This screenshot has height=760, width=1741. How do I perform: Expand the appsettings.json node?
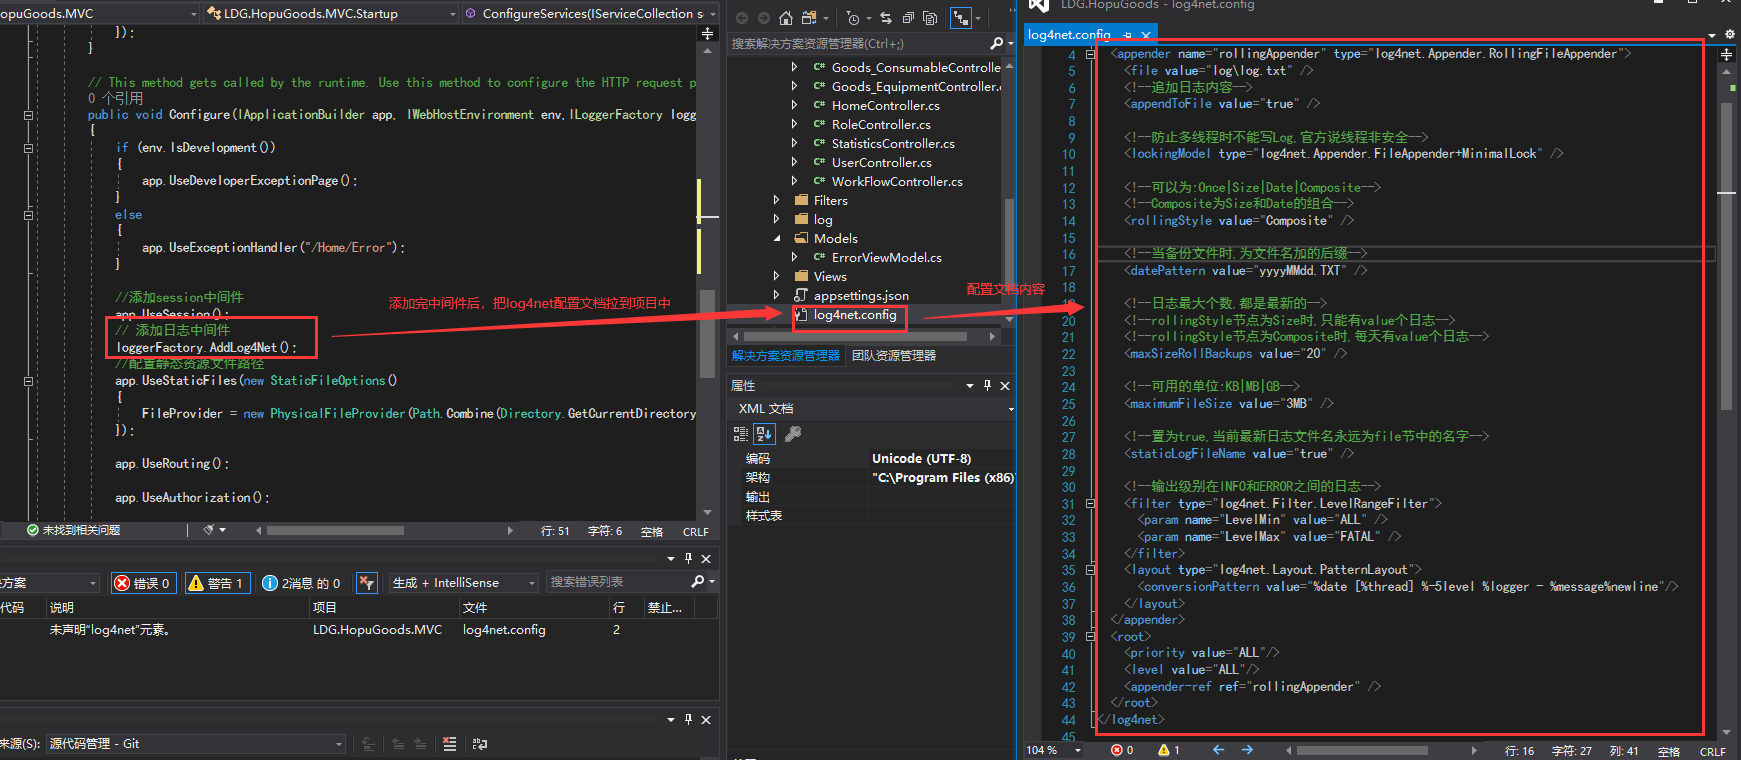[776, 296]
